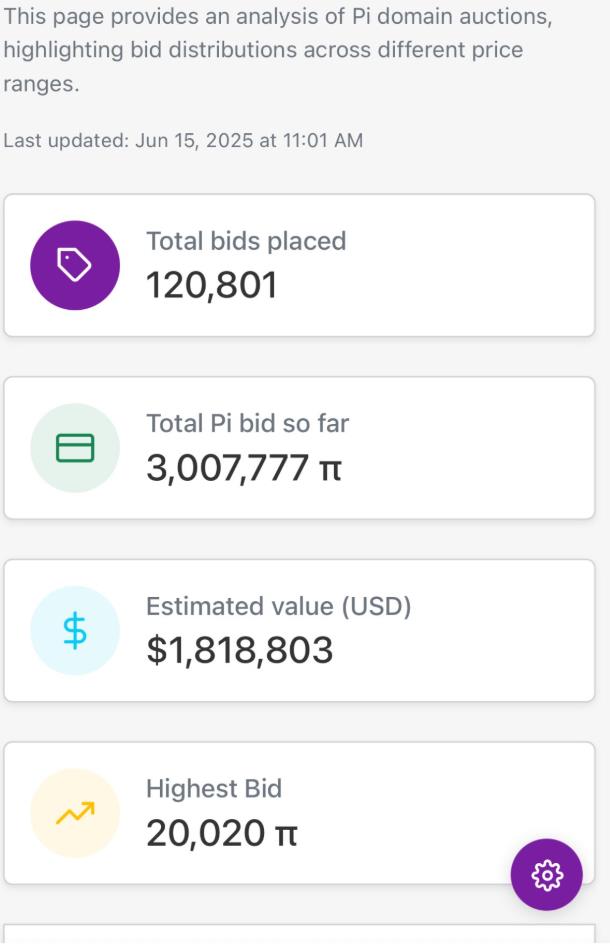Image resolution: width=610 pixels, height=944 pixels.
Task: Select the Total bids placed label
Action: pos(246,241)
